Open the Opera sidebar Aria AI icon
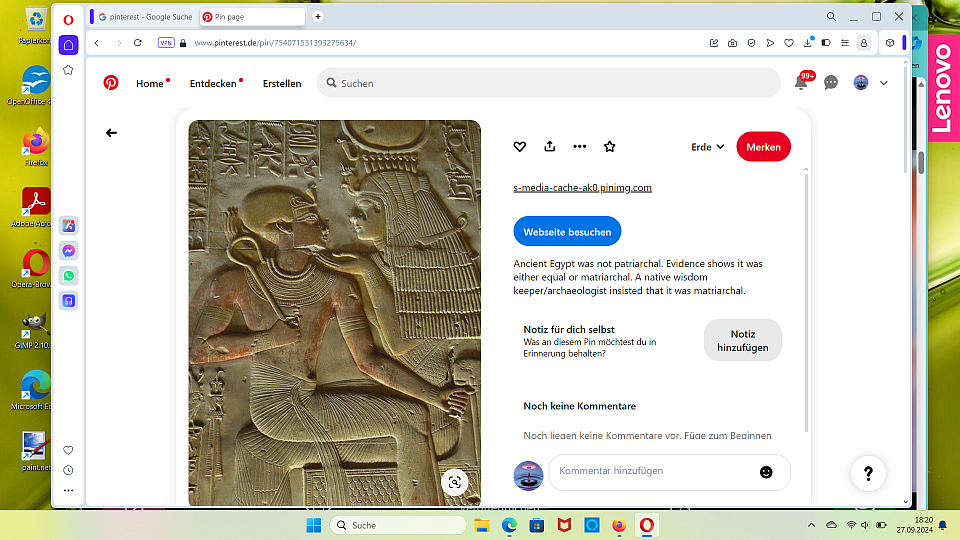The image size is (960, 540). [69, 226]
